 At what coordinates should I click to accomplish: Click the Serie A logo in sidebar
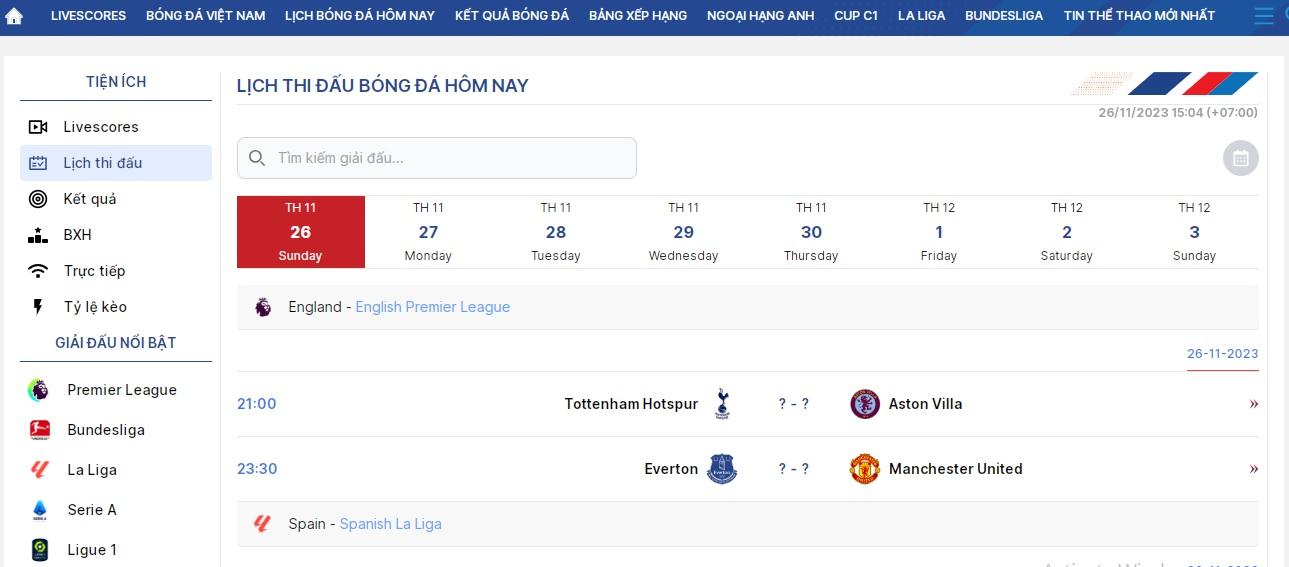pyautogui.click(x=40, y=510)
